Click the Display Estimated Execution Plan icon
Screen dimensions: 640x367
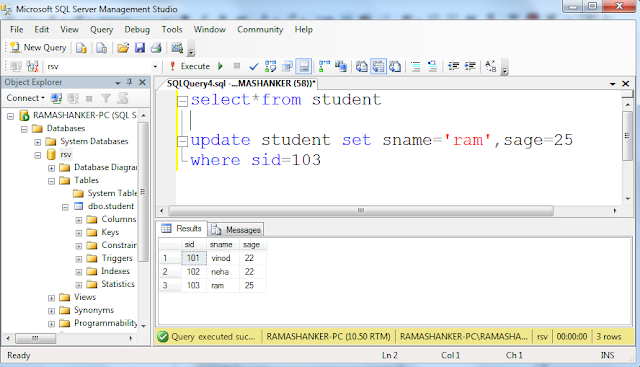[270, 66]
